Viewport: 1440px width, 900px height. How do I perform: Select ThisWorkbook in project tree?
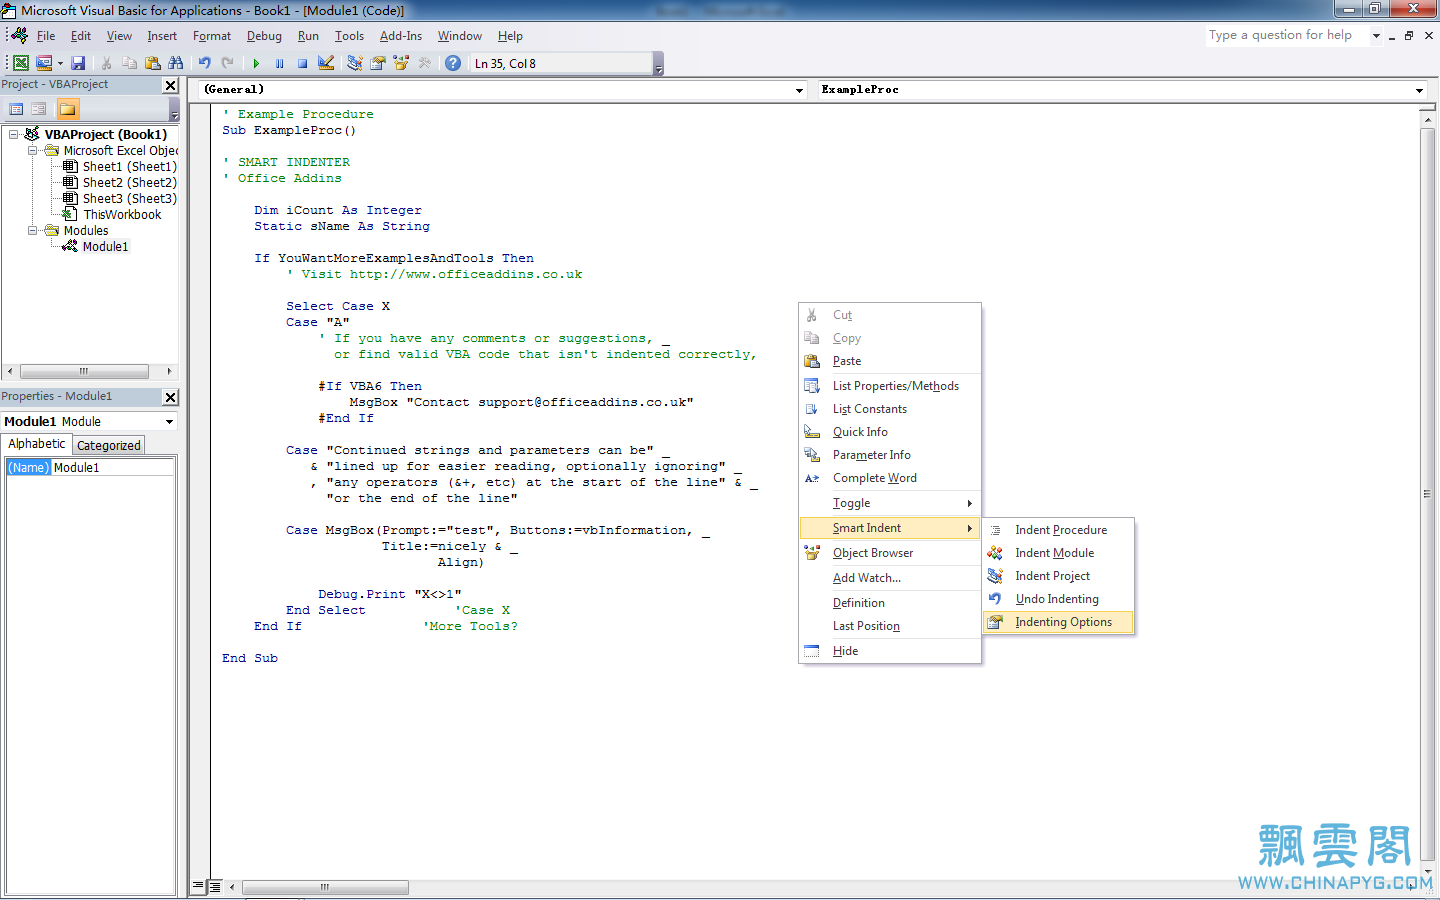[122, 214]
